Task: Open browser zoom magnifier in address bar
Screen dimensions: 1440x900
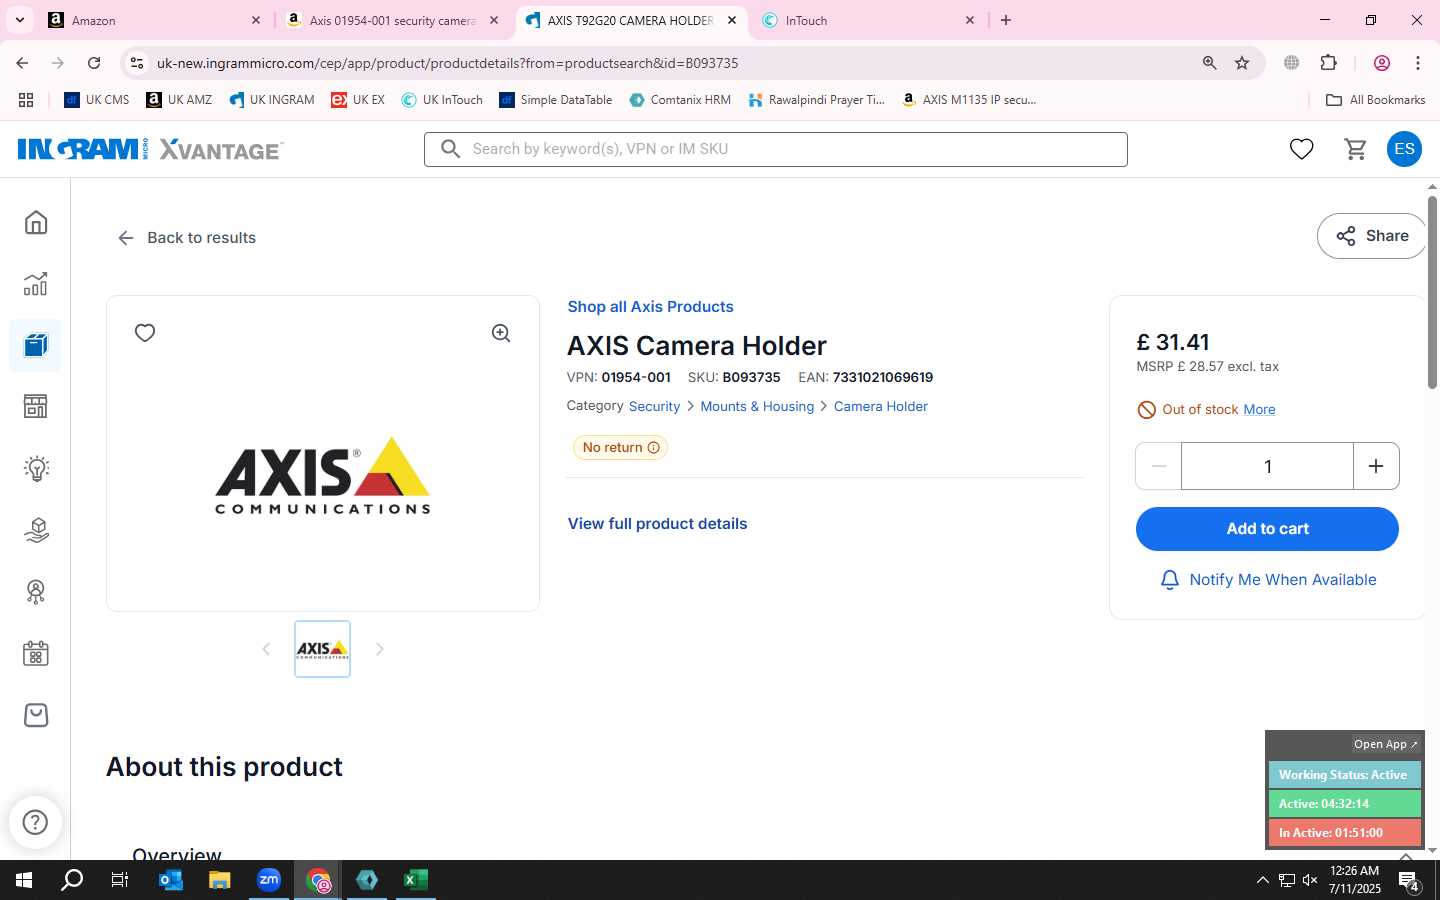Action: 1209,63
